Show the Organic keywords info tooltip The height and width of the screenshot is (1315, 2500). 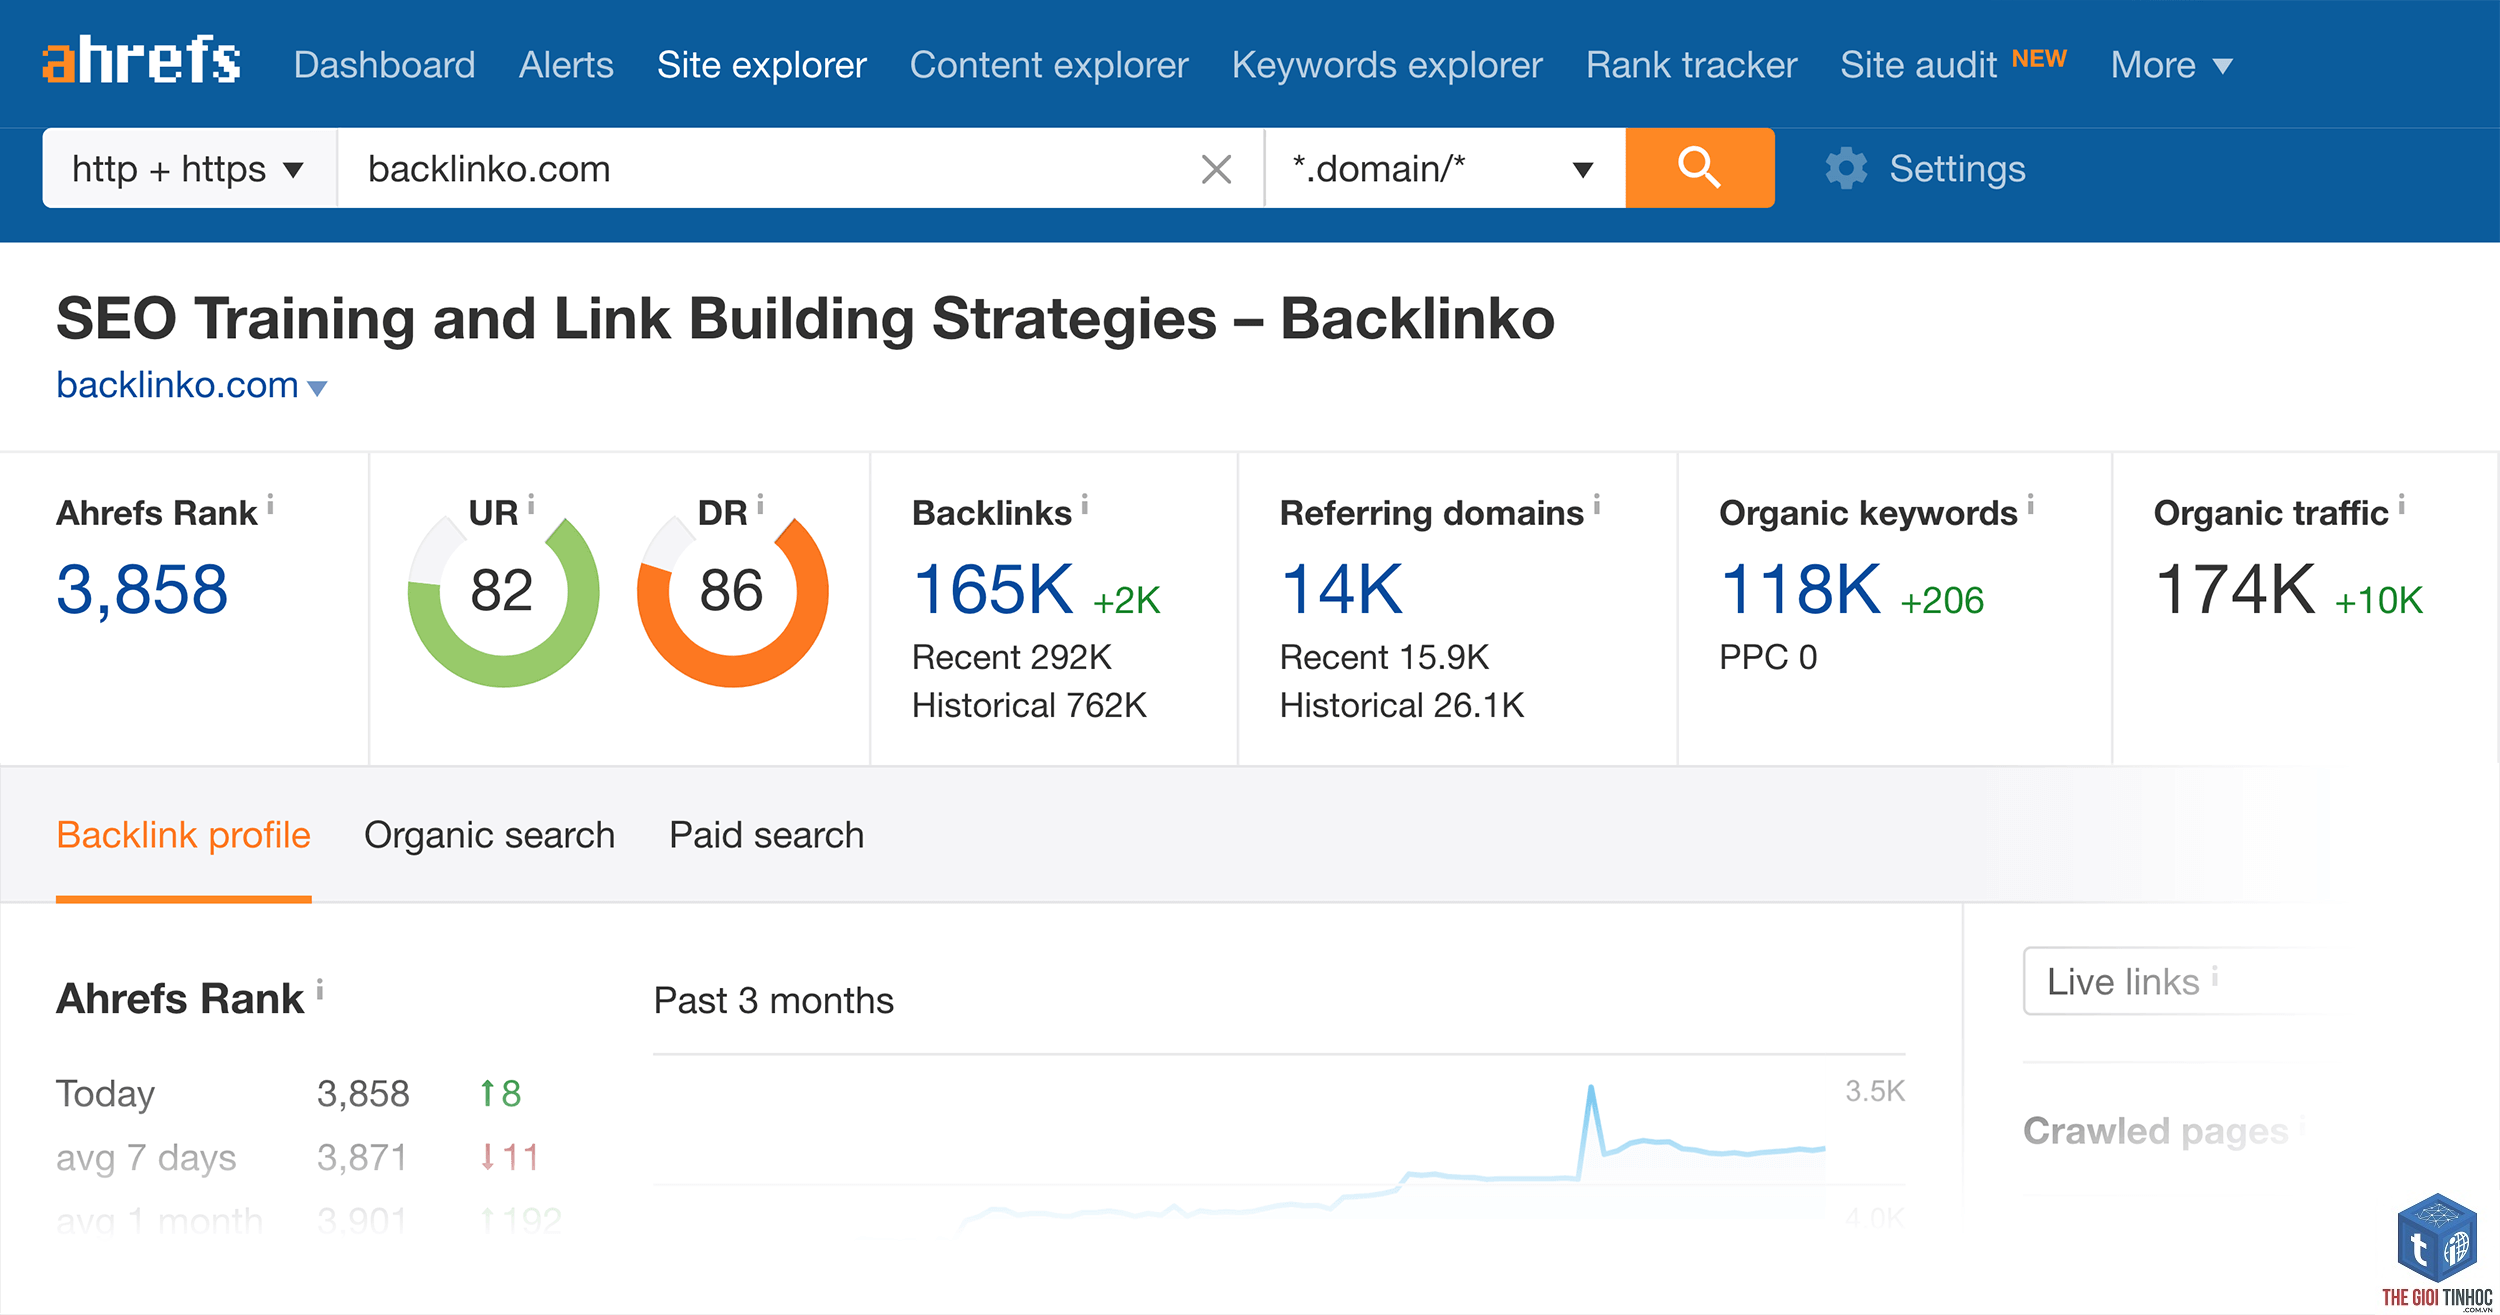click(x=2031, y=506)
